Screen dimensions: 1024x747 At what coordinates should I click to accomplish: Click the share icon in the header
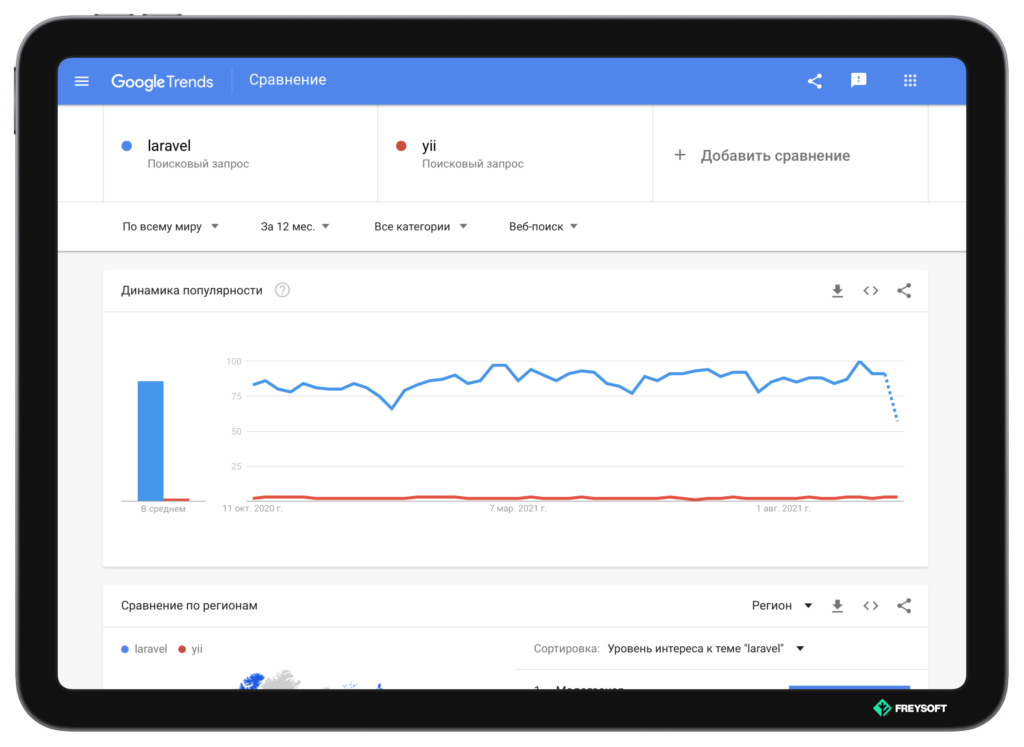814,81
